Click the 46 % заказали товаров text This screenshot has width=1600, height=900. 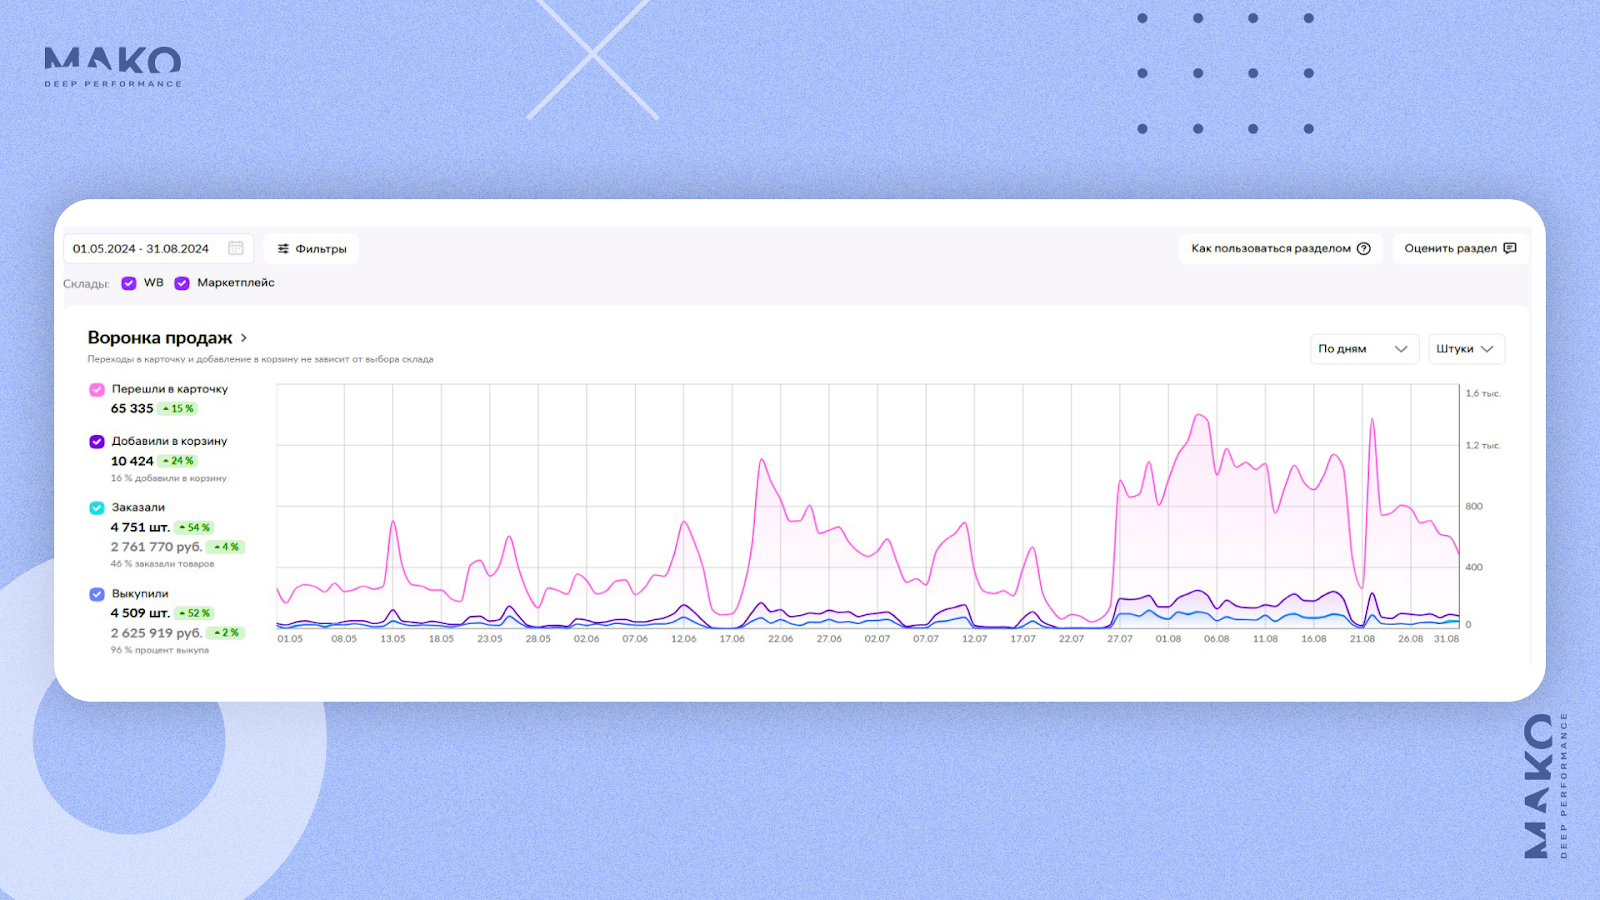pos(162,564)
